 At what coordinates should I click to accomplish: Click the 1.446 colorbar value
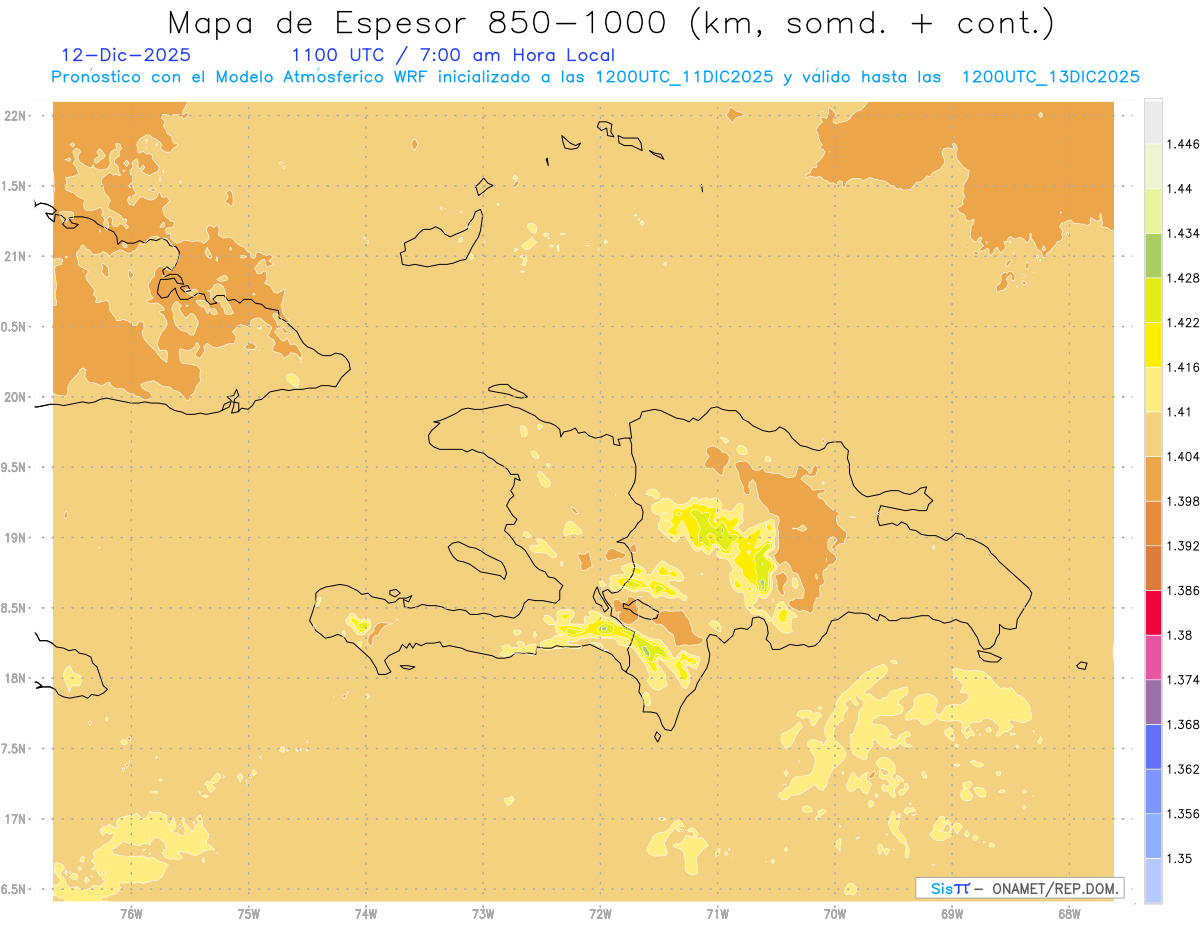tap(1183, 144)
